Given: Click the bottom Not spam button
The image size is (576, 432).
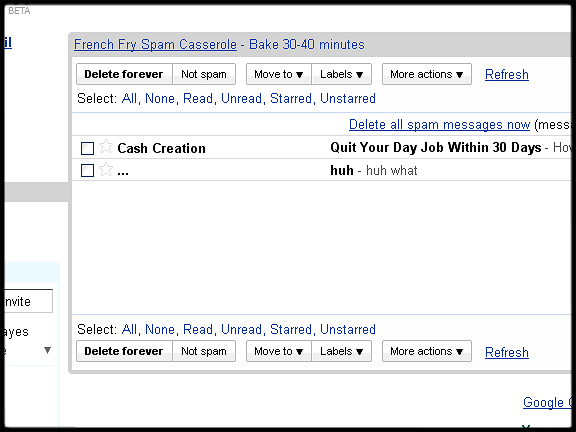Looking at the screenshot, I should coord(204,351).
